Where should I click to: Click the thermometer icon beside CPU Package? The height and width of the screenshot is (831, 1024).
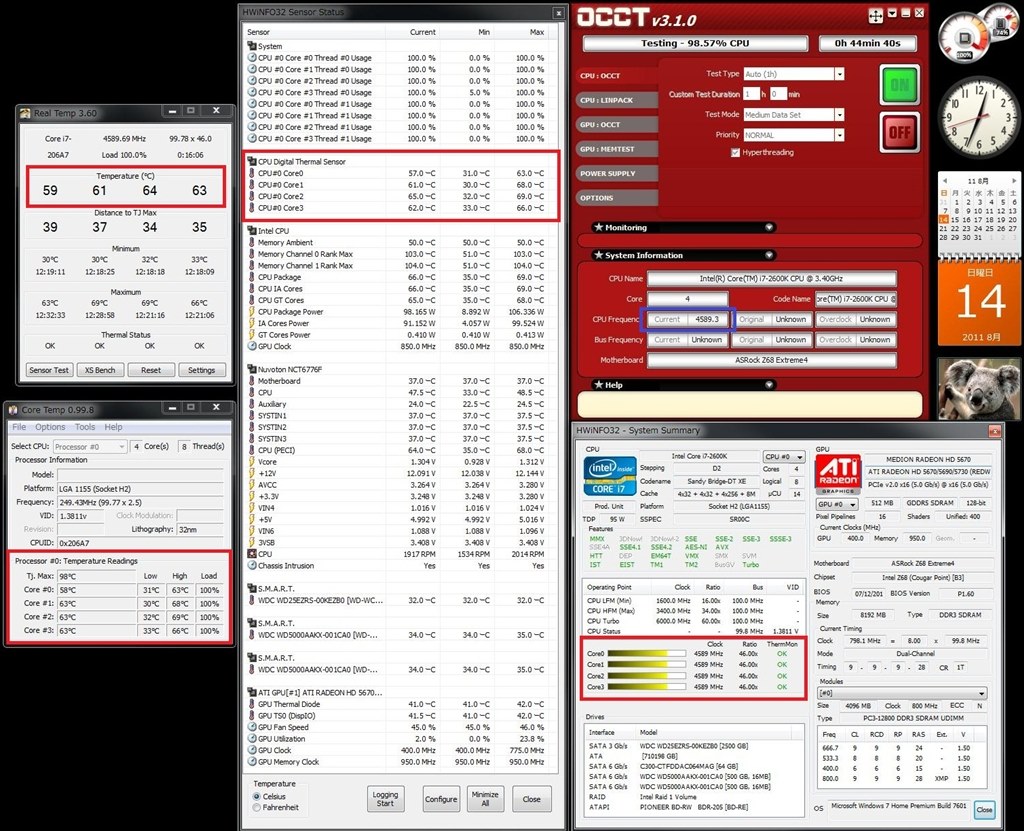(252, 277)
